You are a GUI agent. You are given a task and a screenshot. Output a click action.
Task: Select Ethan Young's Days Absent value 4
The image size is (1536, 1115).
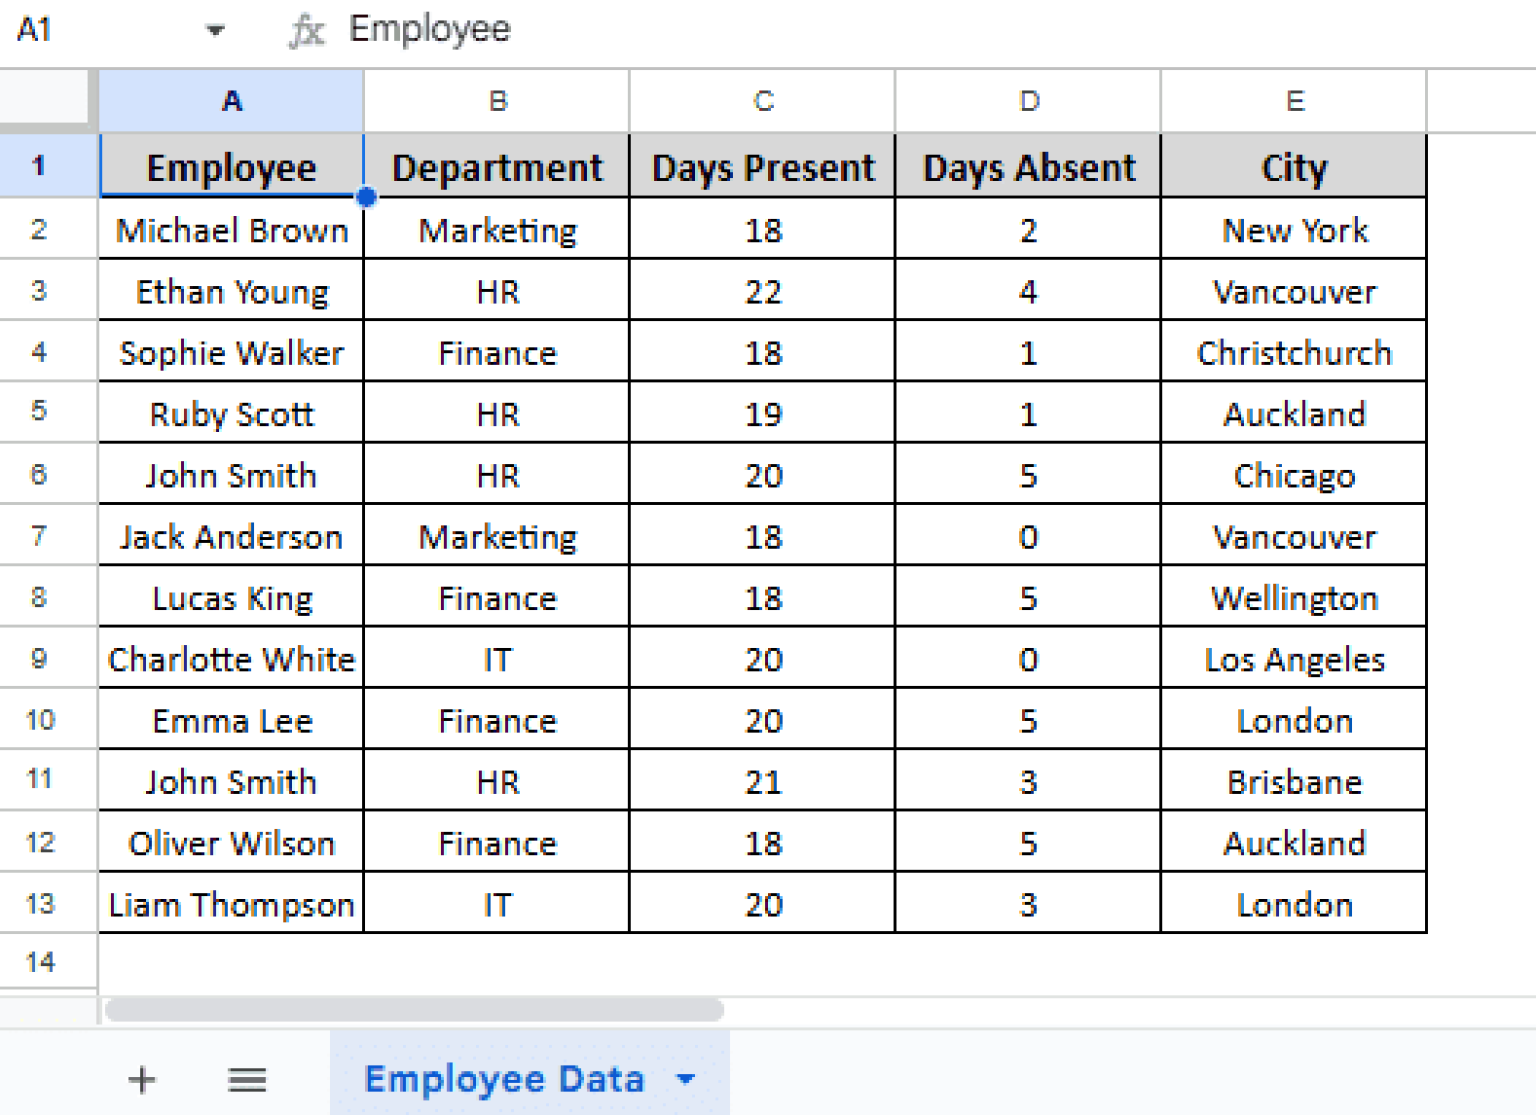tap(1028, 291)
